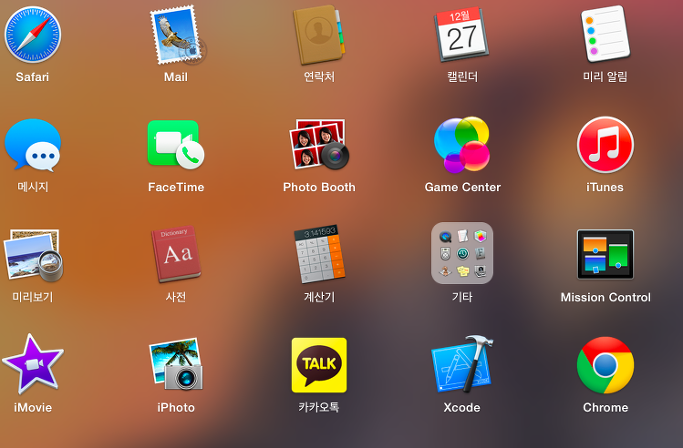
Task: Open the iMovie star icon
Action: tap(33, 364)
